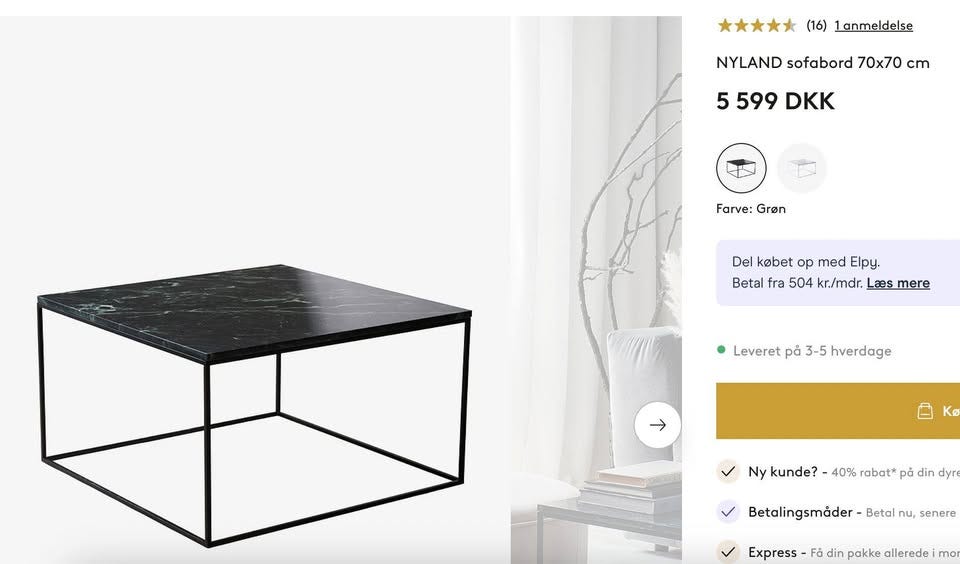Click the checkmark icon beside Express
960x564 pixels.
point(728,552)
